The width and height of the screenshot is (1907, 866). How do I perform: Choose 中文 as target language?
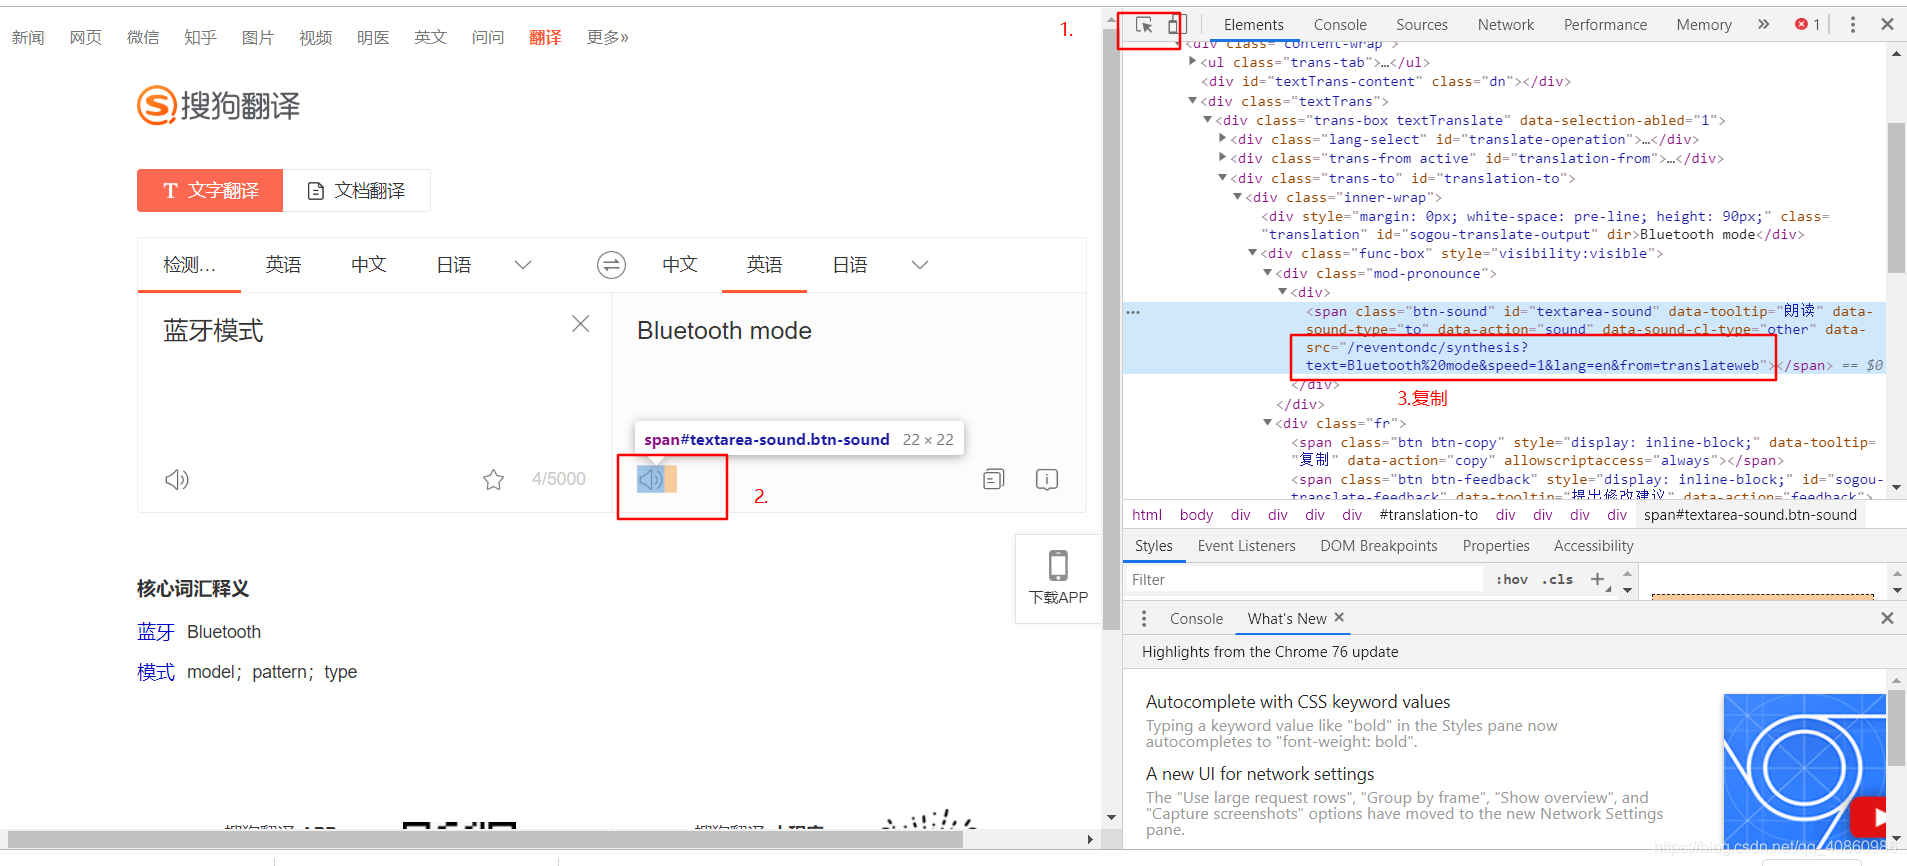coord(680,265)
